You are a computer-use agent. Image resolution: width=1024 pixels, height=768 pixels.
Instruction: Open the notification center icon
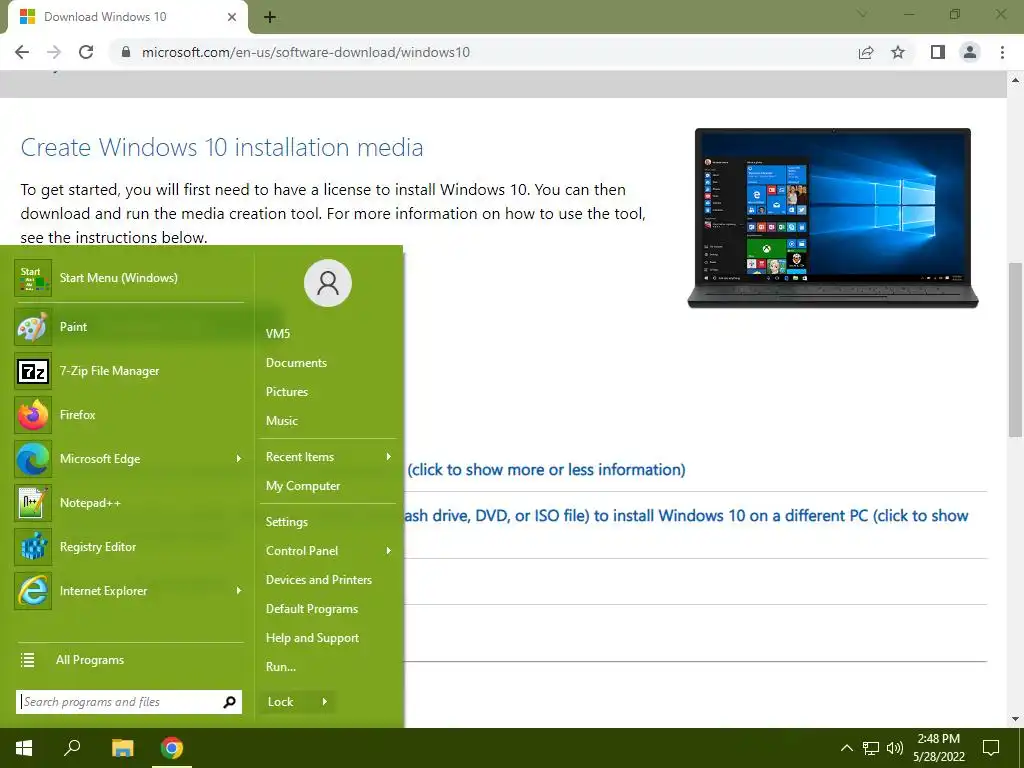pos(991,748)
